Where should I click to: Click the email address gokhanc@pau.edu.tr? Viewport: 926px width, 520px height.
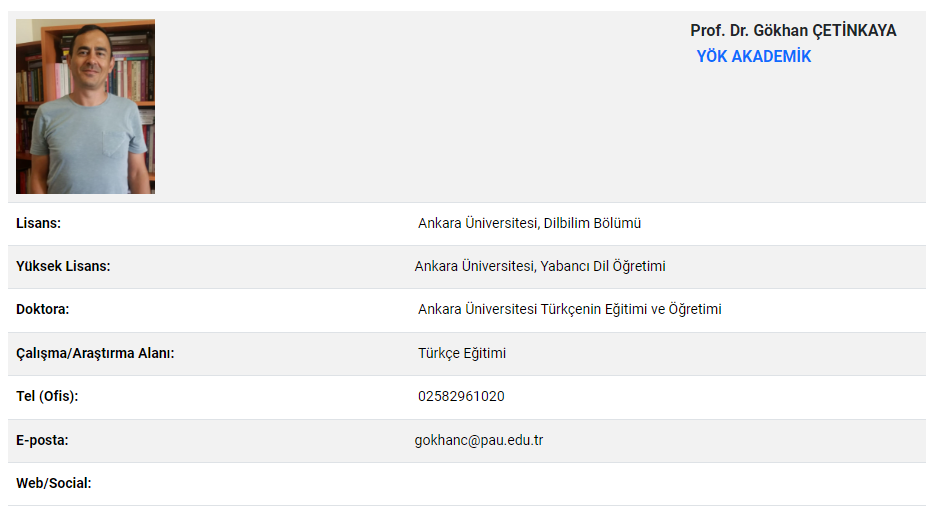pyautogui.click(x=479, y=440)
